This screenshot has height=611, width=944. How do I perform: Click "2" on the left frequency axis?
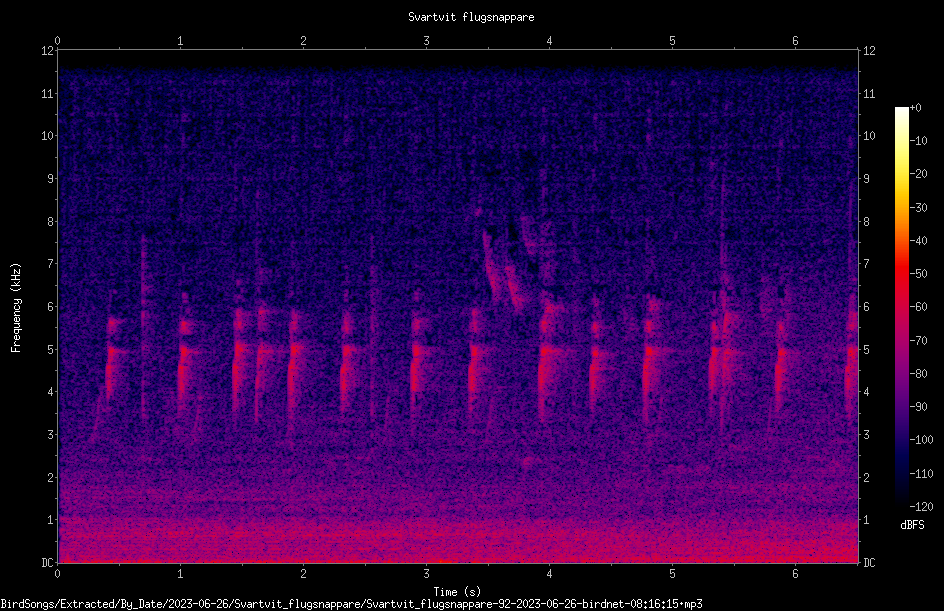tap(51, 477)
